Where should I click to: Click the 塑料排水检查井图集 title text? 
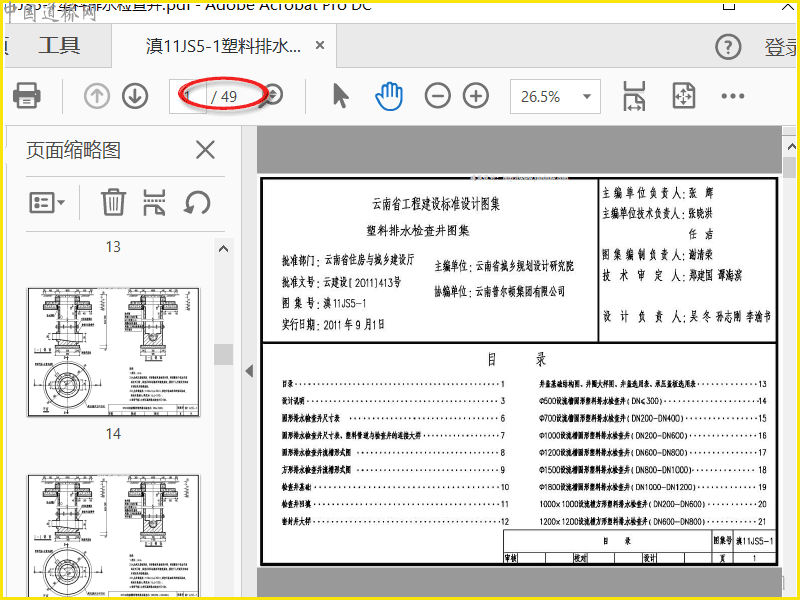tap(418, 231)
